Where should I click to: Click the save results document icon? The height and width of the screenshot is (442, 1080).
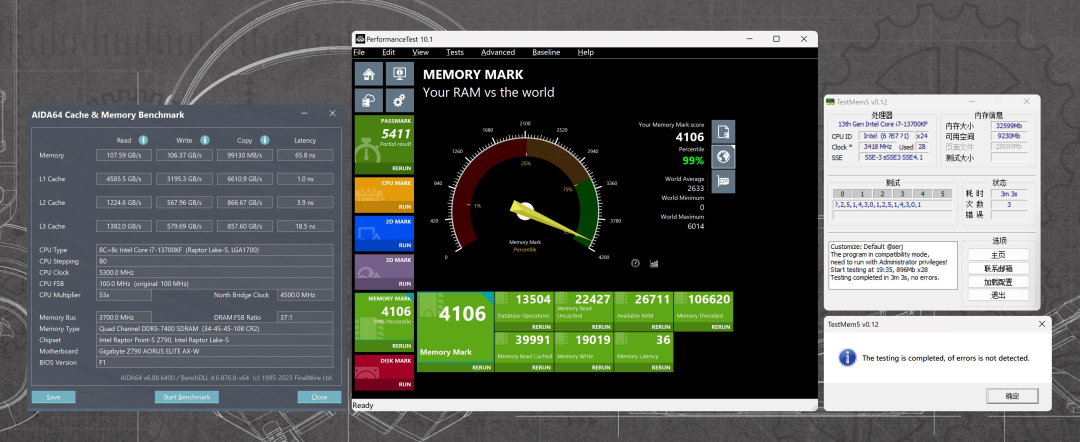coord(723,131)
